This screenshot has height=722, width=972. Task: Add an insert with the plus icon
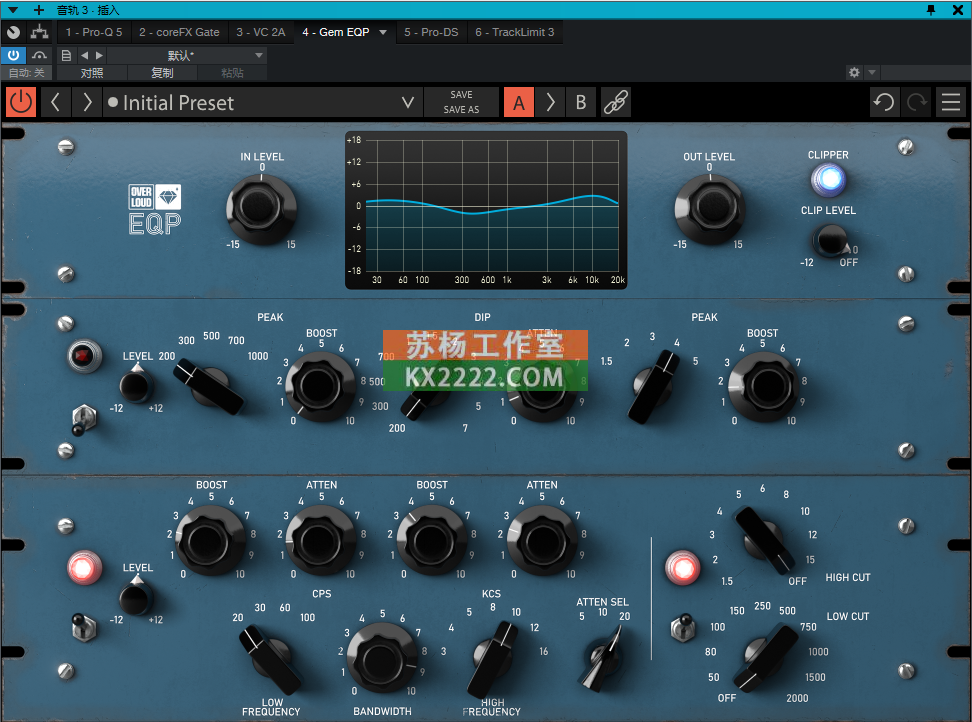[x=38, y=10]
